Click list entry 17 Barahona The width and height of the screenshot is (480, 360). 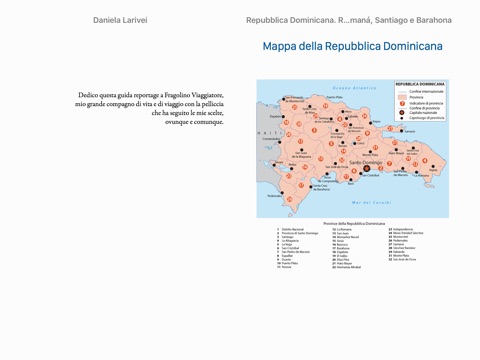coord(341,248)
